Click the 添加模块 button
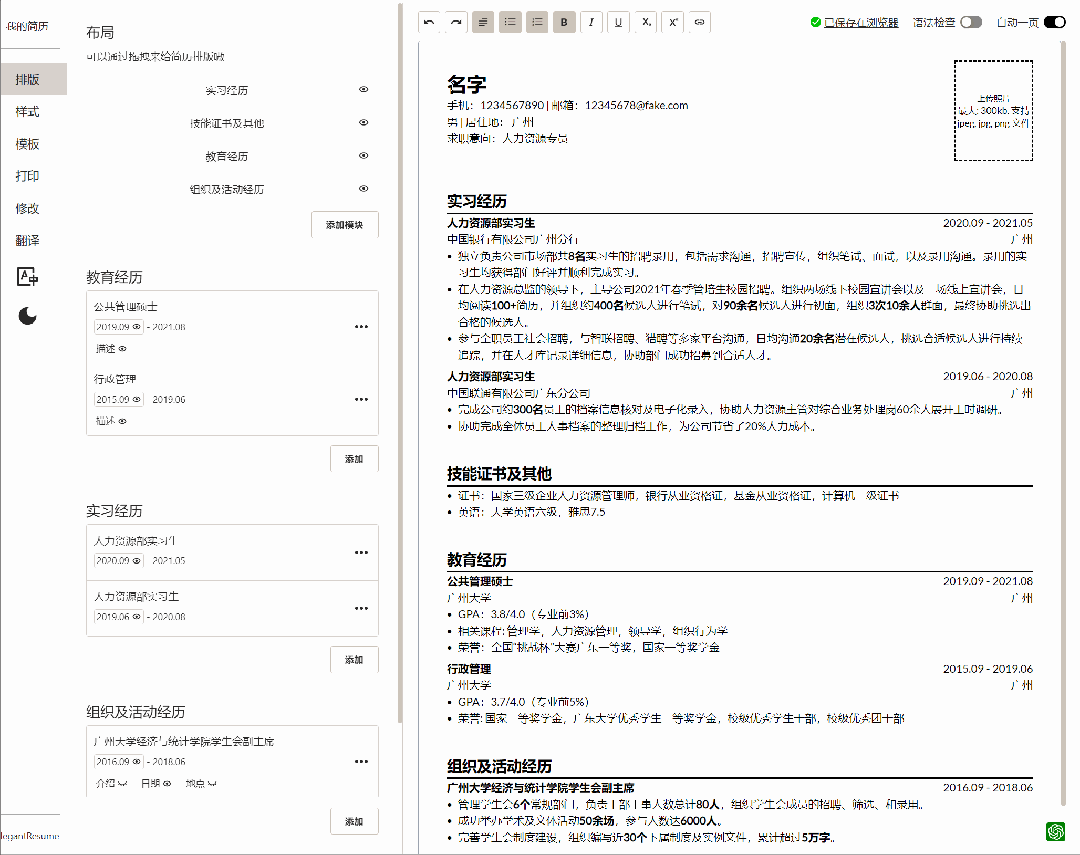 click(x=344, y=224)
